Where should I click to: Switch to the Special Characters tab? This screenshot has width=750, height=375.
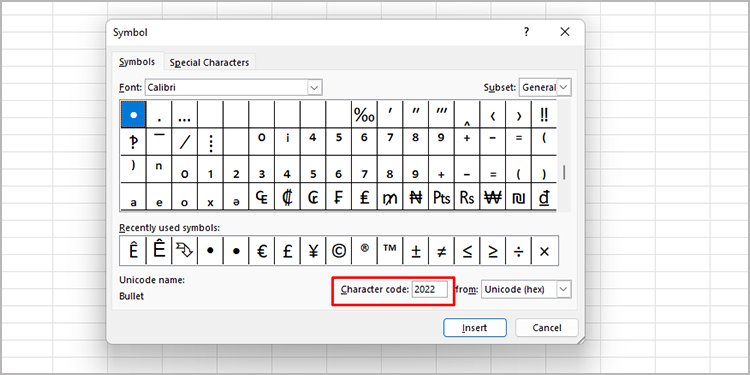[209, 63]
